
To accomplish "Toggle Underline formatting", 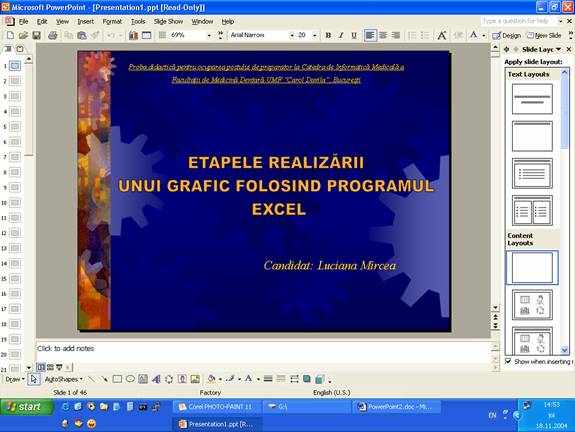I will click(x=354, y=35).
